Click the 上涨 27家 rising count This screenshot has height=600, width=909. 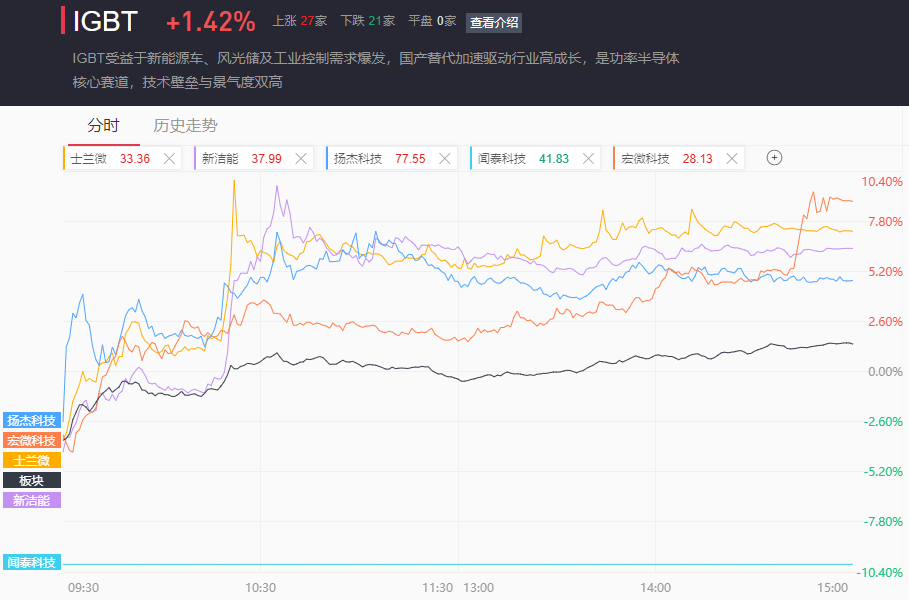coord(300,20)
